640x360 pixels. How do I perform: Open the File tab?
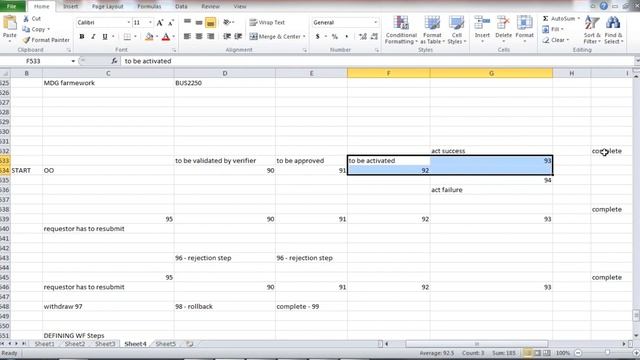[x=12, y=7]
